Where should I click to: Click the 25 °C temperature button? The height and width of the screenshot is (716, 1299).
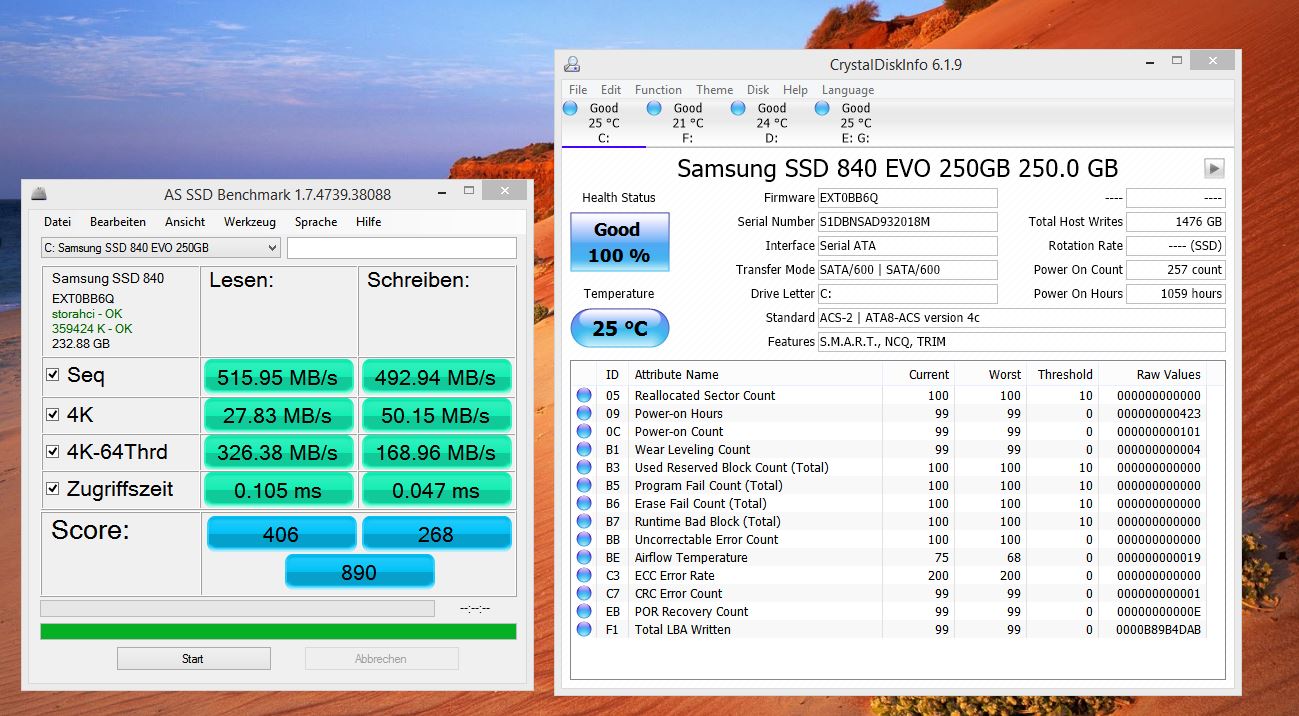620,327
